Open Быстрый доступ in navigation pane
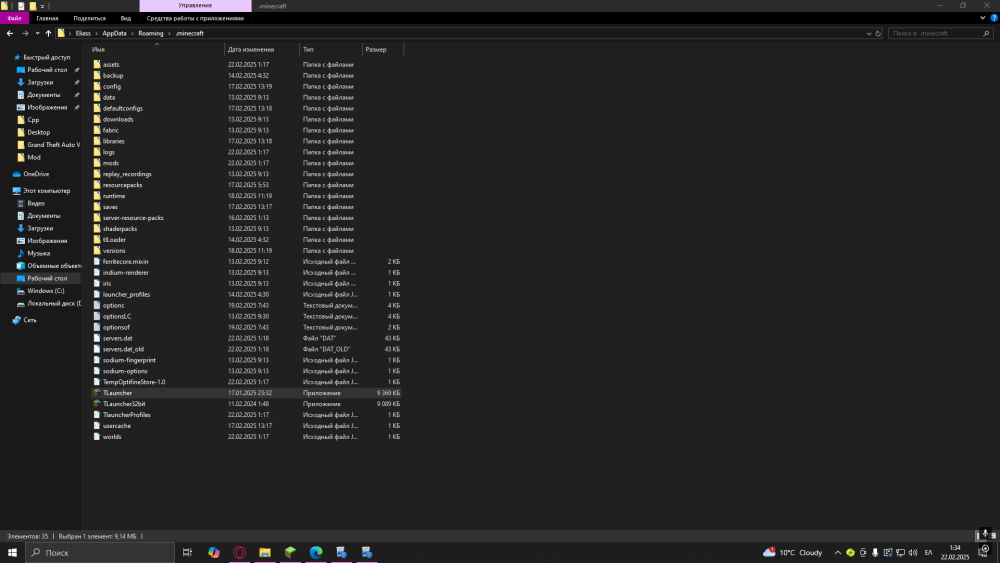1000x563 pixels. click(47, 57)
